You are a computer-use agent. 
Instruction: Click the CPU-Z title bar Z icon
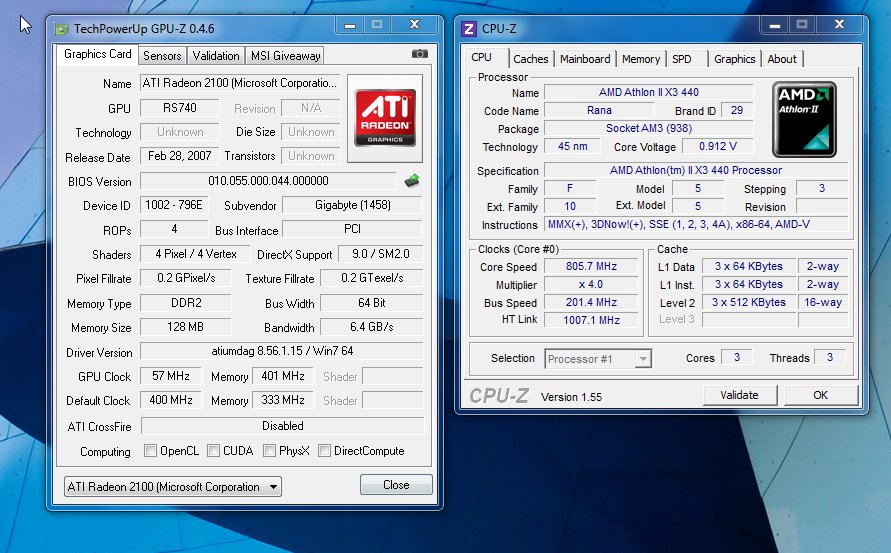469,28
